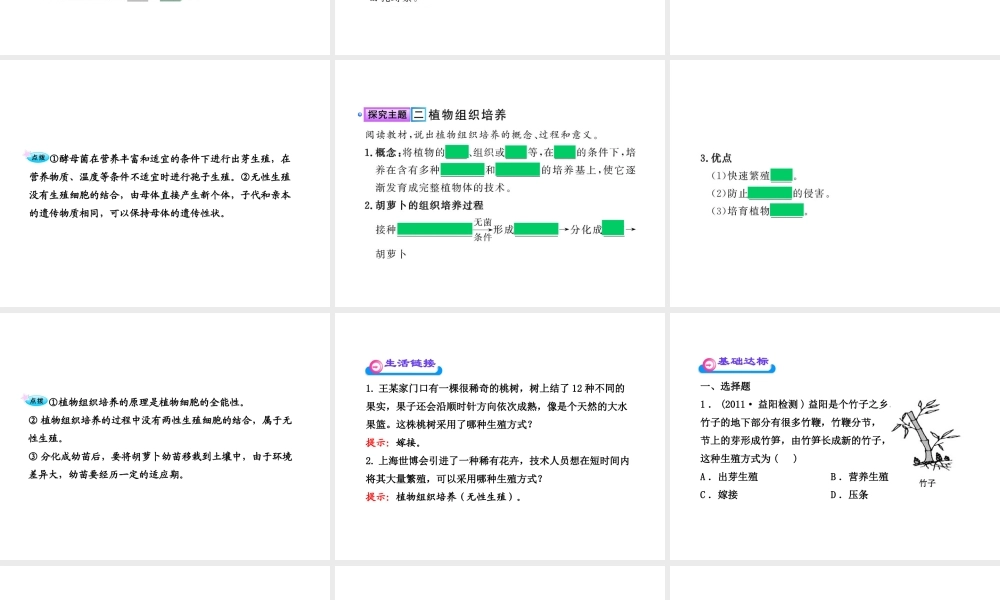Viewport: 1000px width, 600px height.
Task: Click the bamboo illustration
Action: coord(927,435)
